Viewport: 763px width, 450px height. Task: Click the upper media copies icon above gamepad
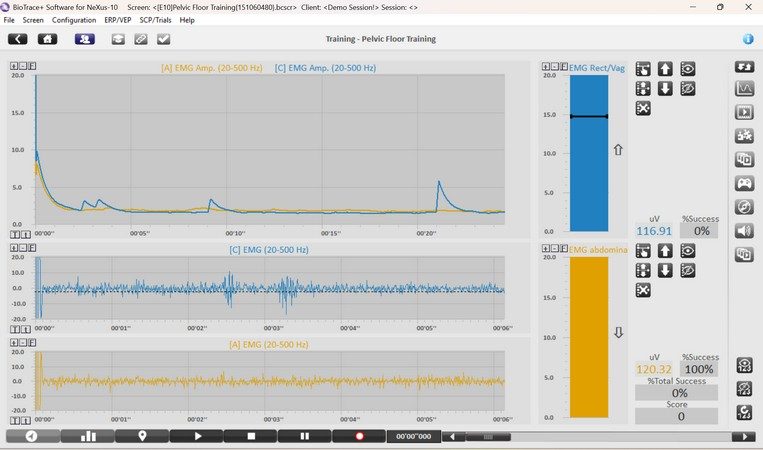pos(744,160)
